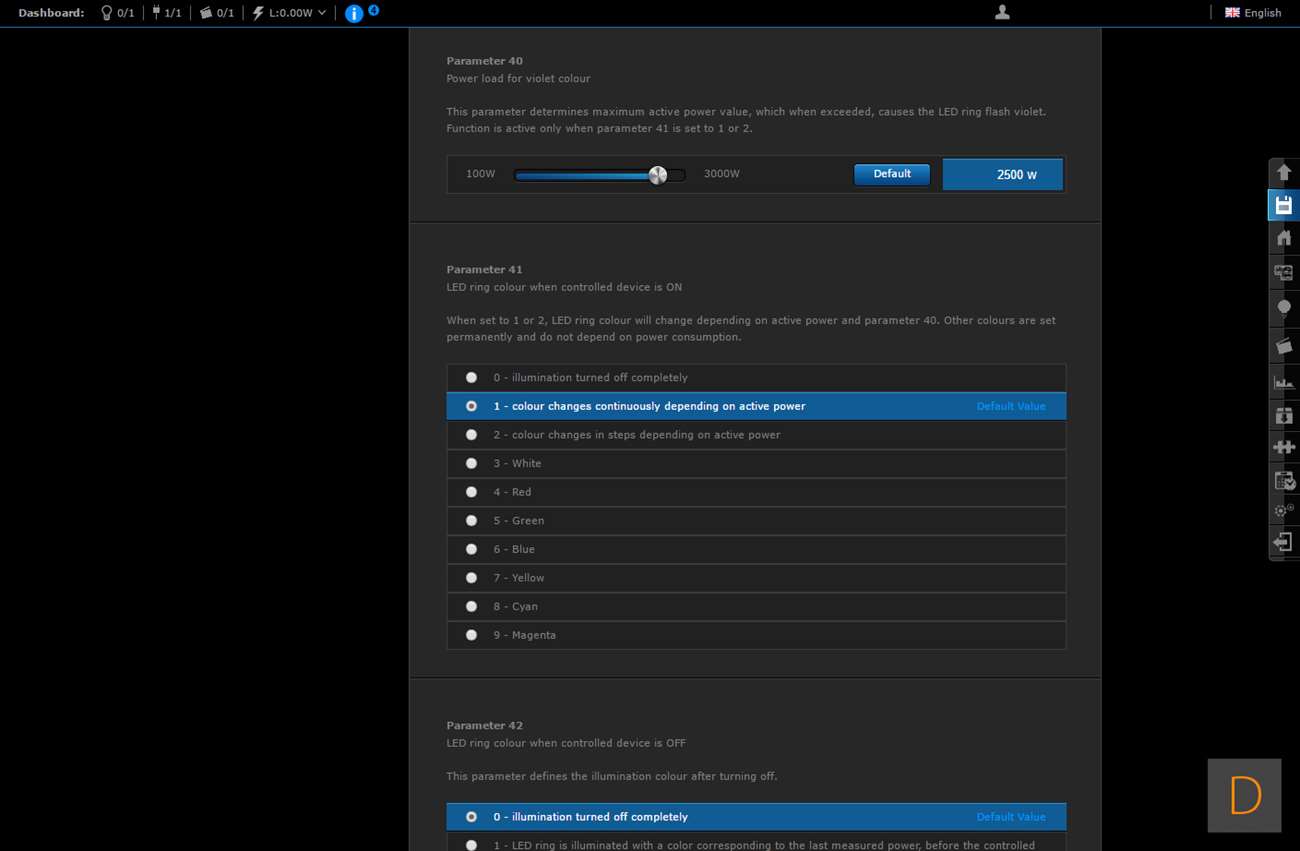Choose the 9 - Magenta radio option
The image size is (1300, 851).
471,635
